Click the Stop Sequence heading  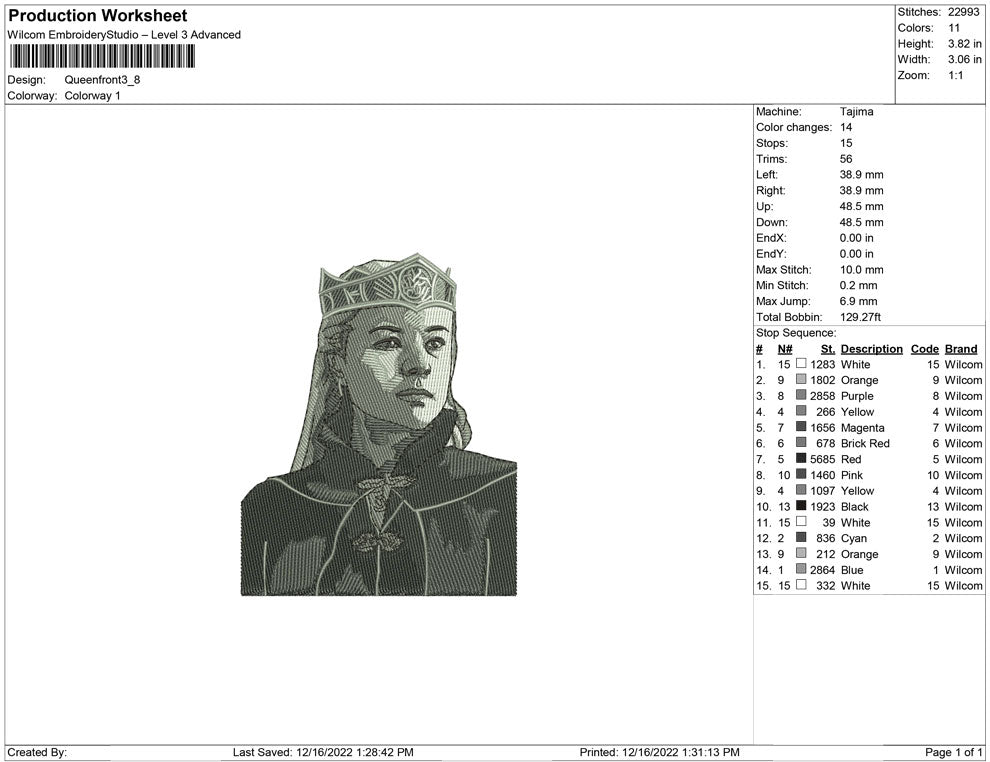pos(796,333)
